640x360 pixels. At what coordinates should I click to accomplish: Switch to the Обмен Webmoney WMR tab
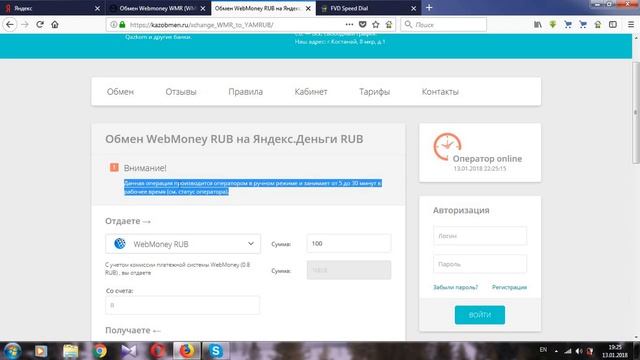pos(158,8)
